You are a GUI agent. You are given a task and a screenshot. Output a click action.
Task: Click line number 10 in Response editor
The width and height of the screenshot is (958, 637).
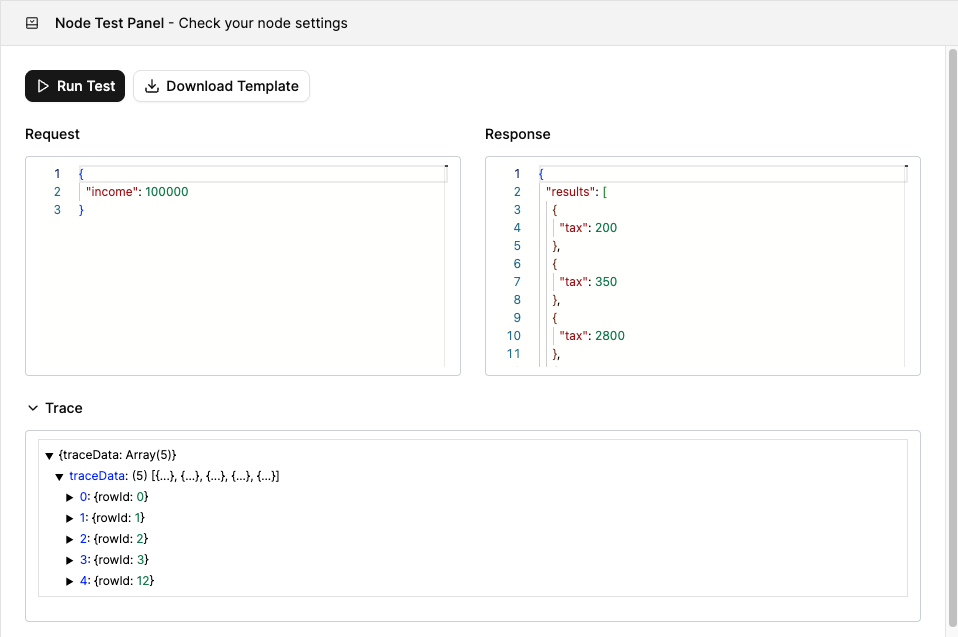(514, 336)
